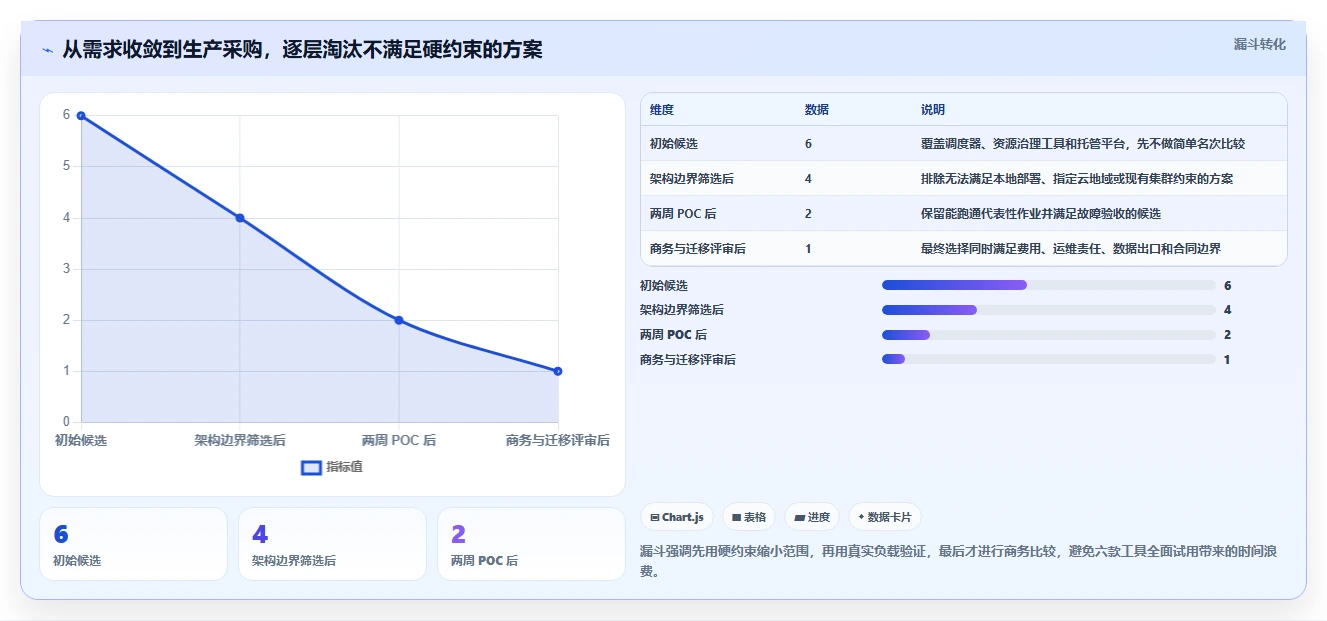
Task: Click description 排除无法满足本地部署
Action: (1077, 179)
